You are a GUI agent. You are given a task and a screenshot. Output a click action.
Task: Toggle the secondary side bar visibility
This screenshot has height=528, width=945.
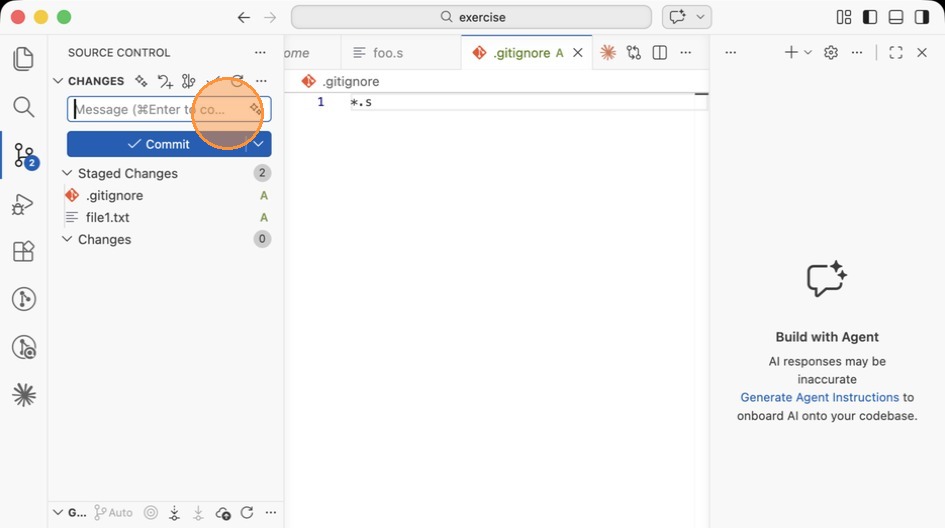tap(922, 17)
